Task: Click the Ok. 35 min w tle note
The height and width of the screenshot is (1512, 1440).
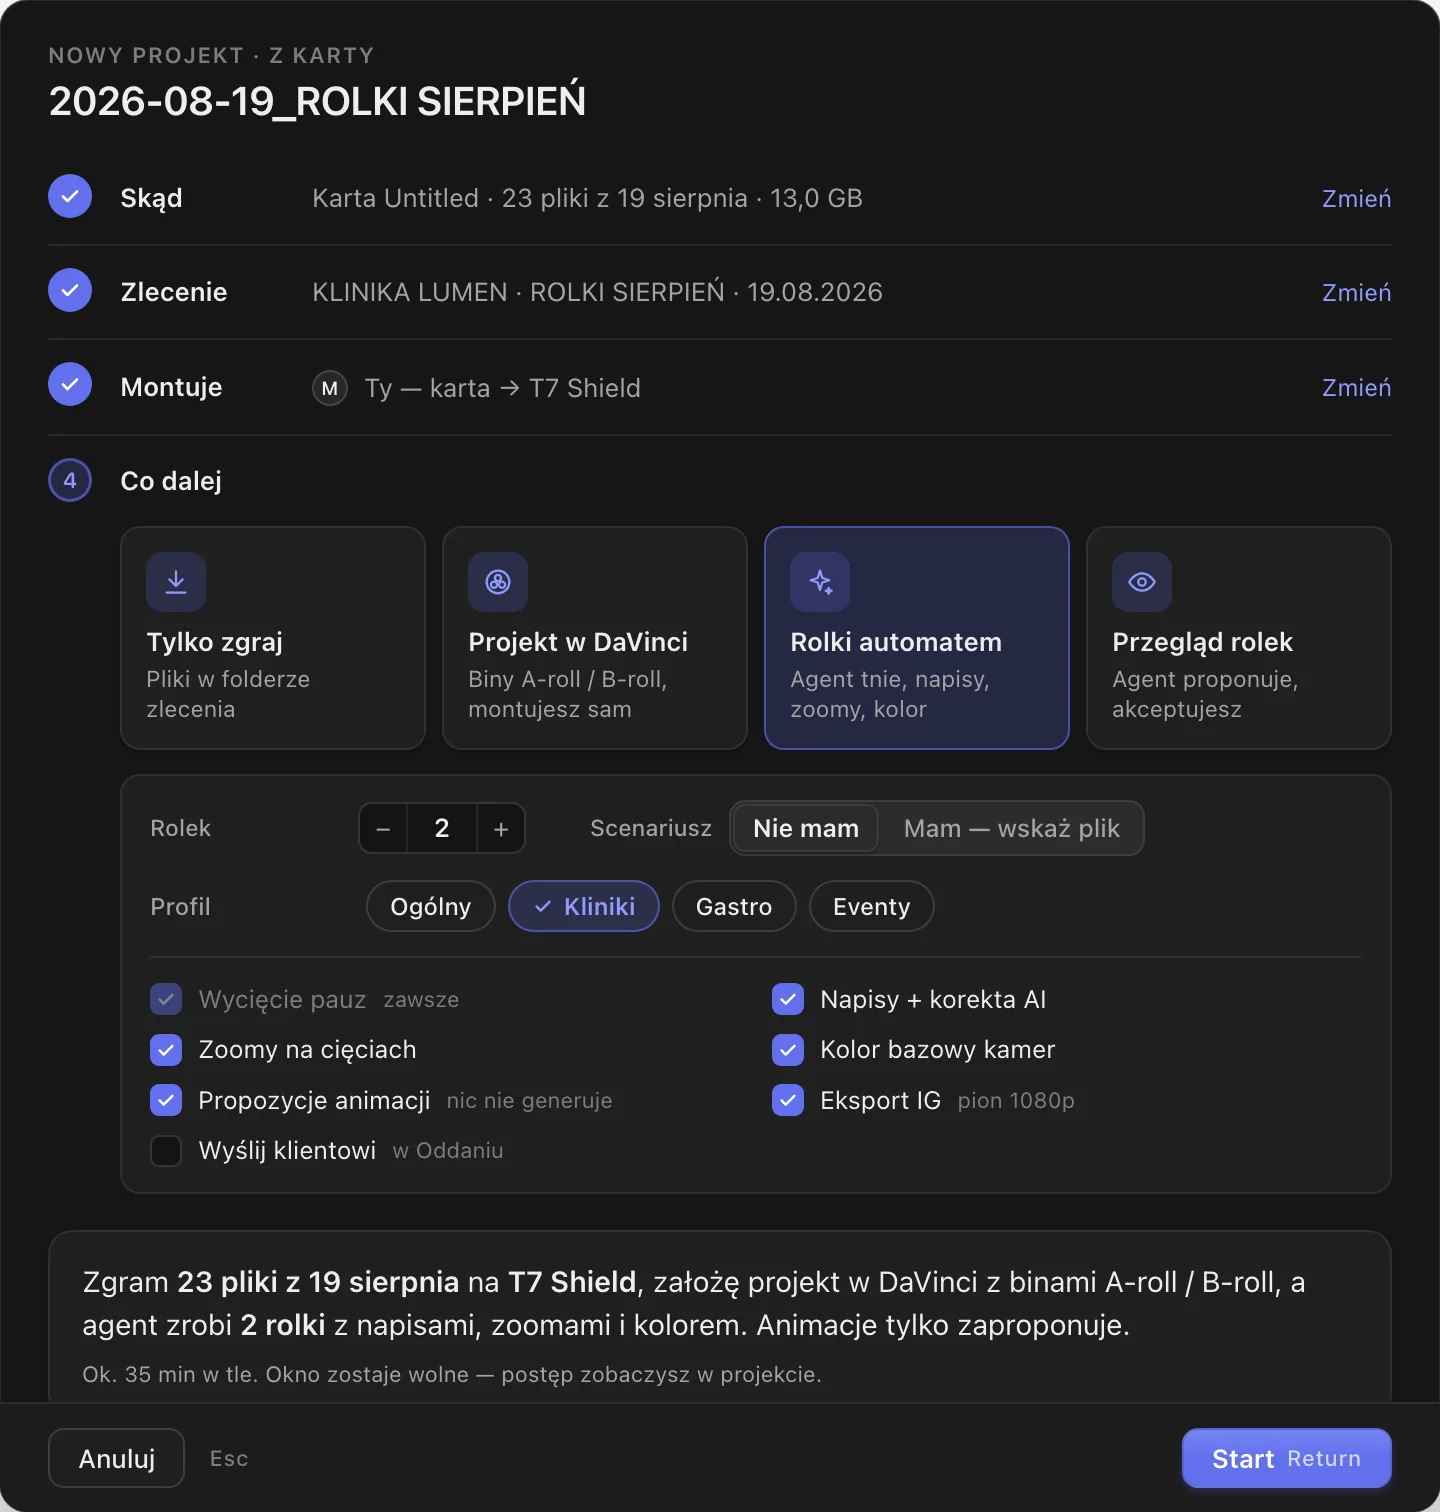Action: (x=452, y=1374)
